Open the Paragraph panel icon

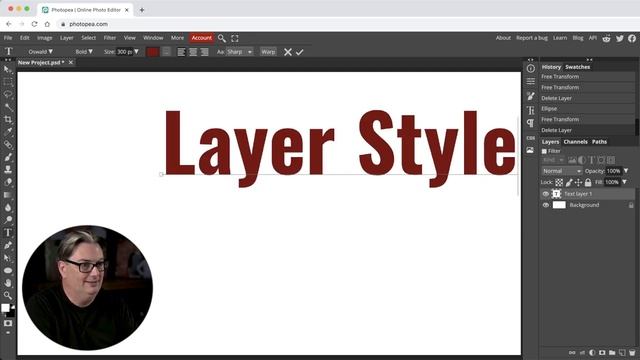(x=531, y=123)
